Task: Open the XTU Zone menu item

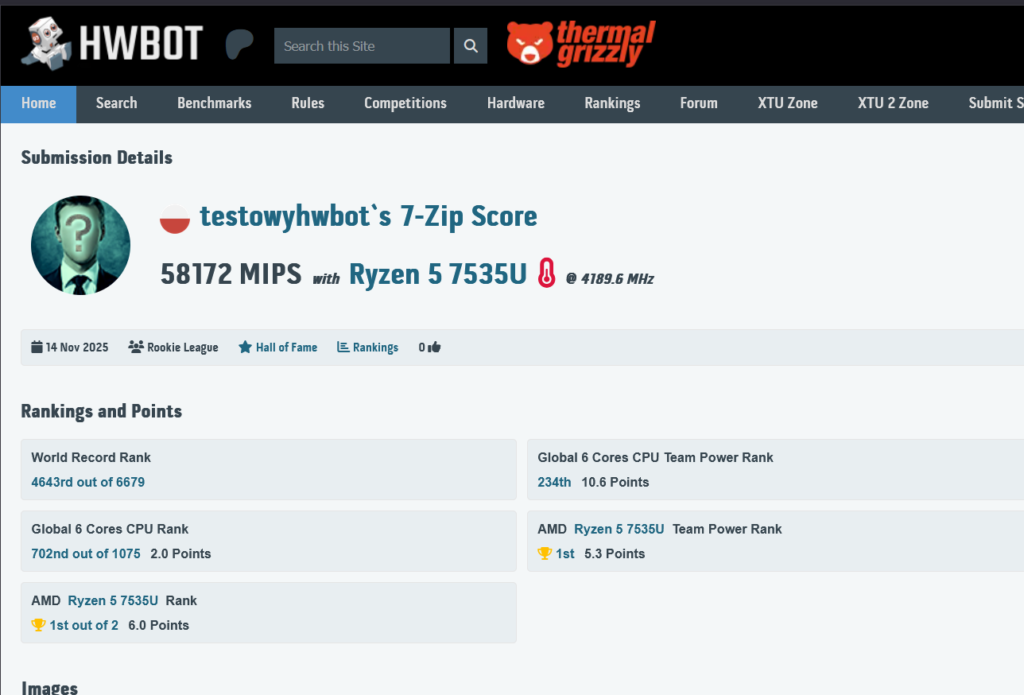Action: click(787, 103)
